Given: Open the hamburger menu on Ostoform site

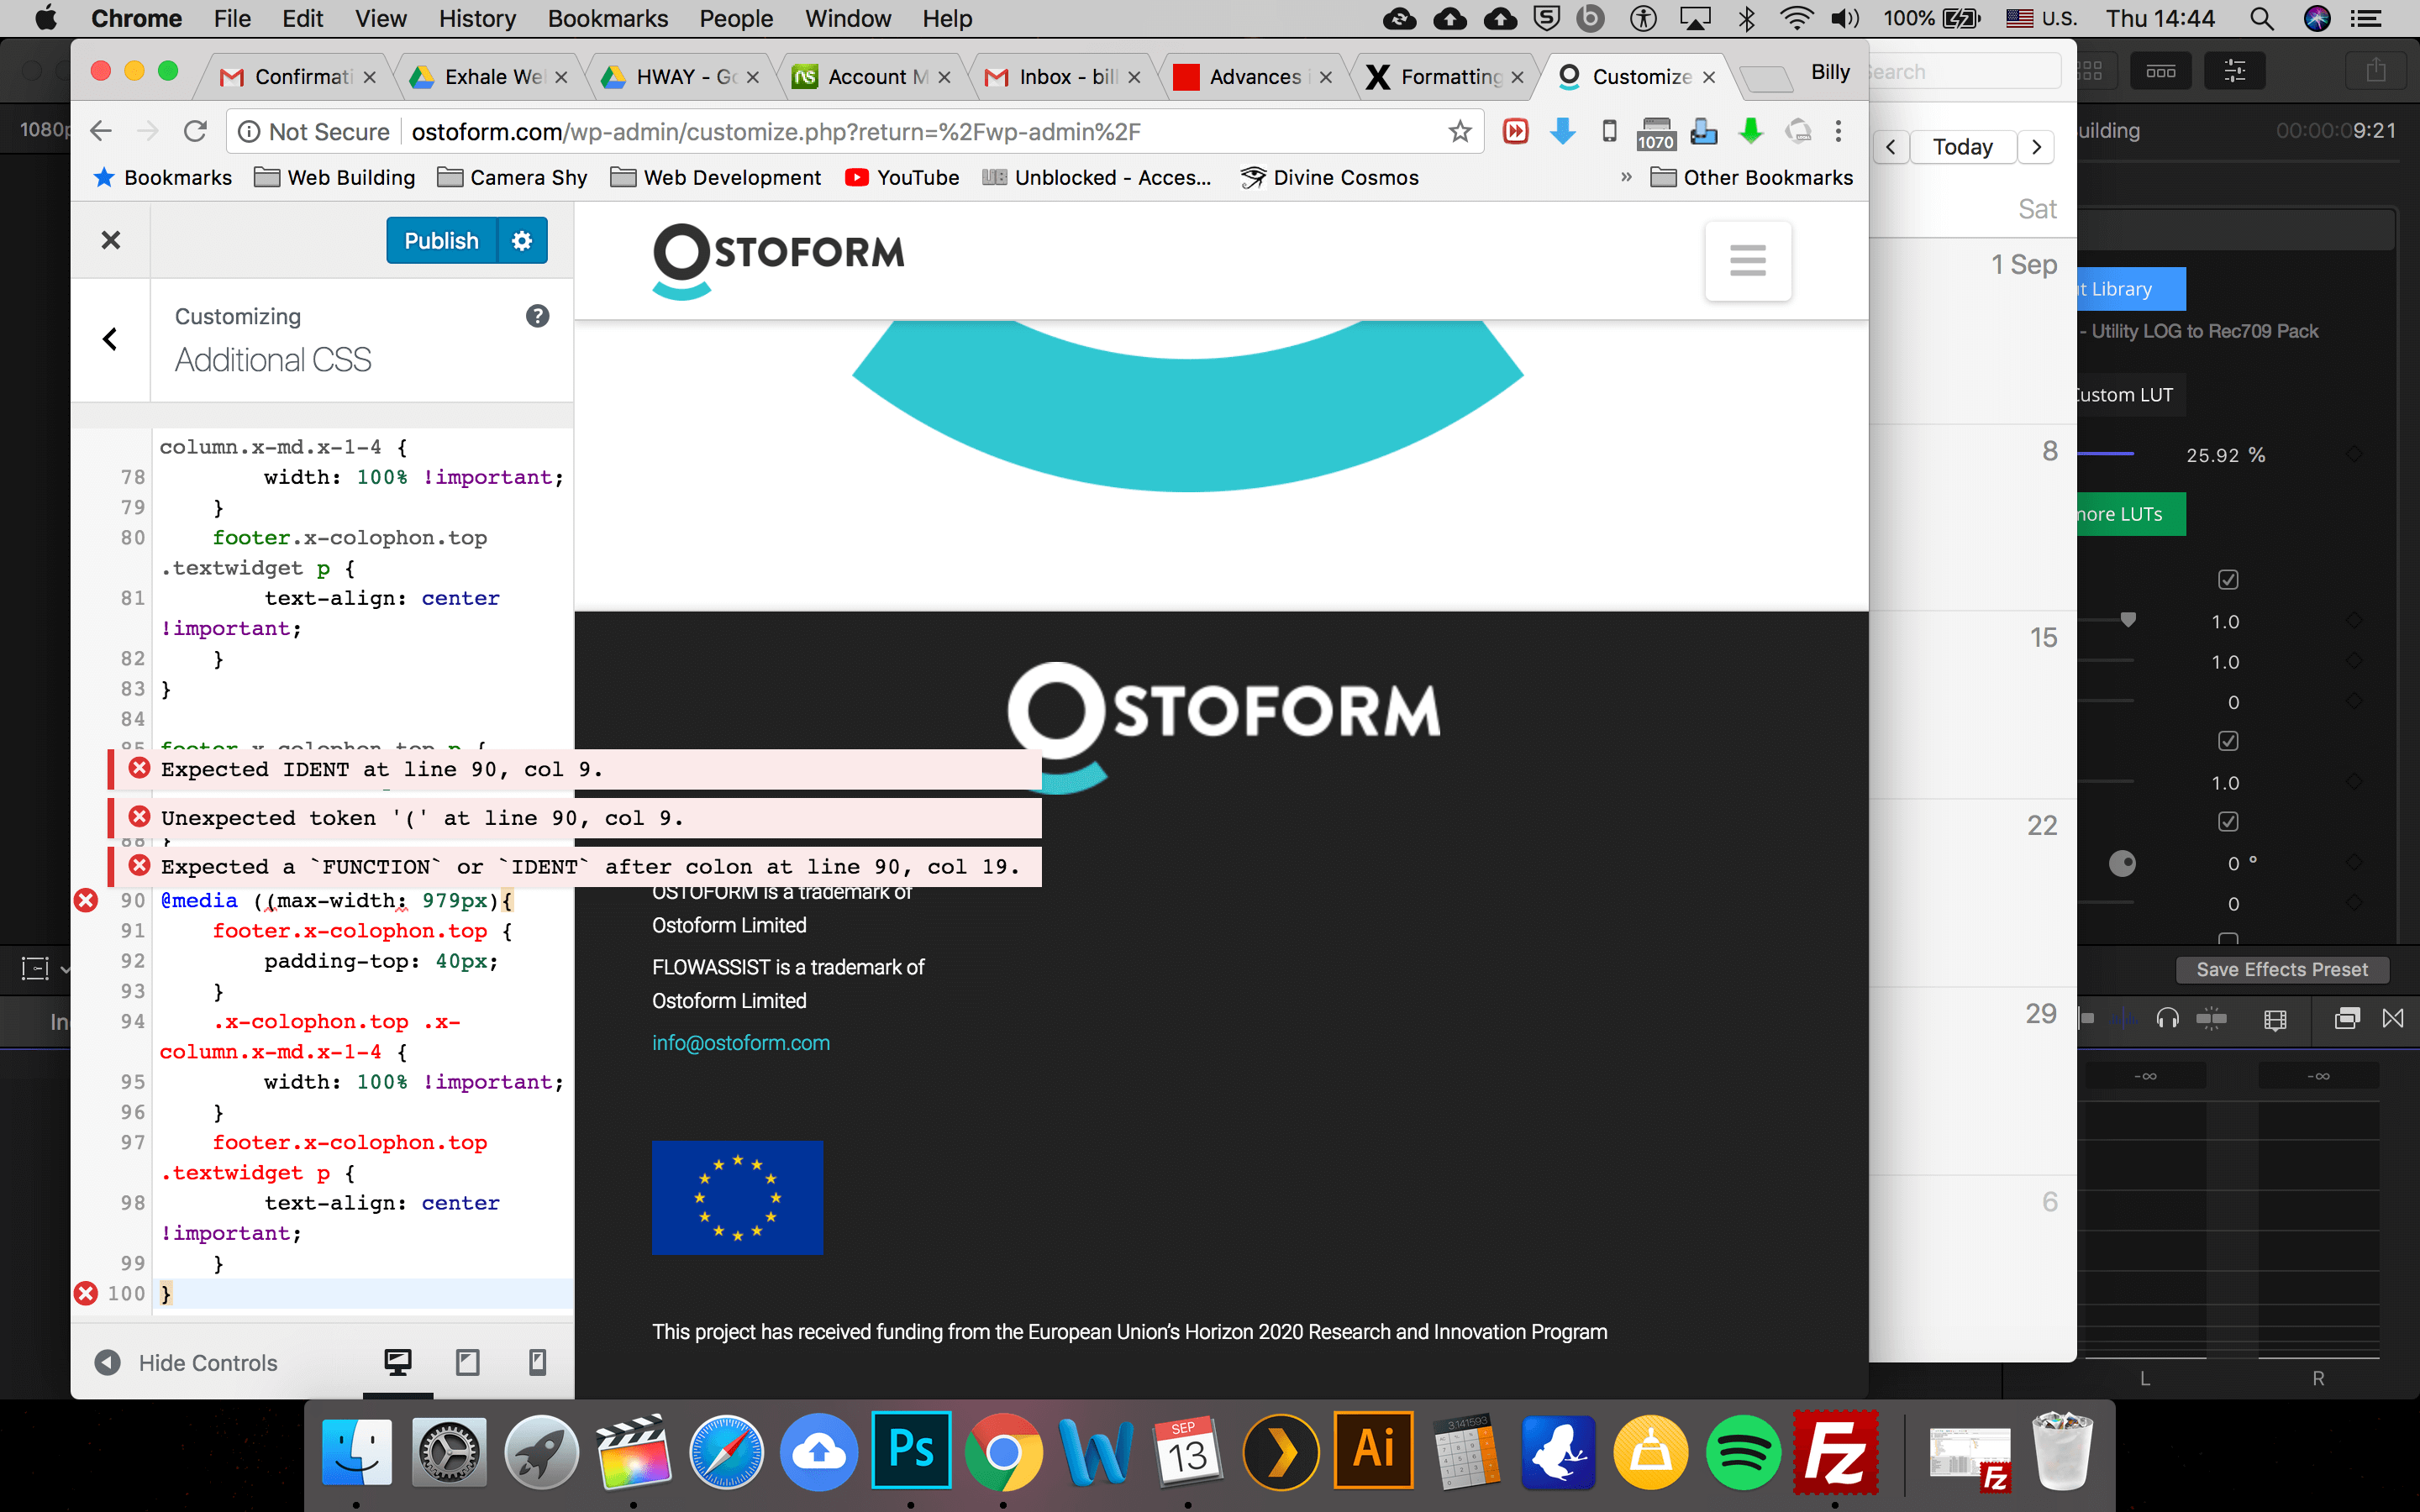Looking at the screenshot, I should point(1747,260).
